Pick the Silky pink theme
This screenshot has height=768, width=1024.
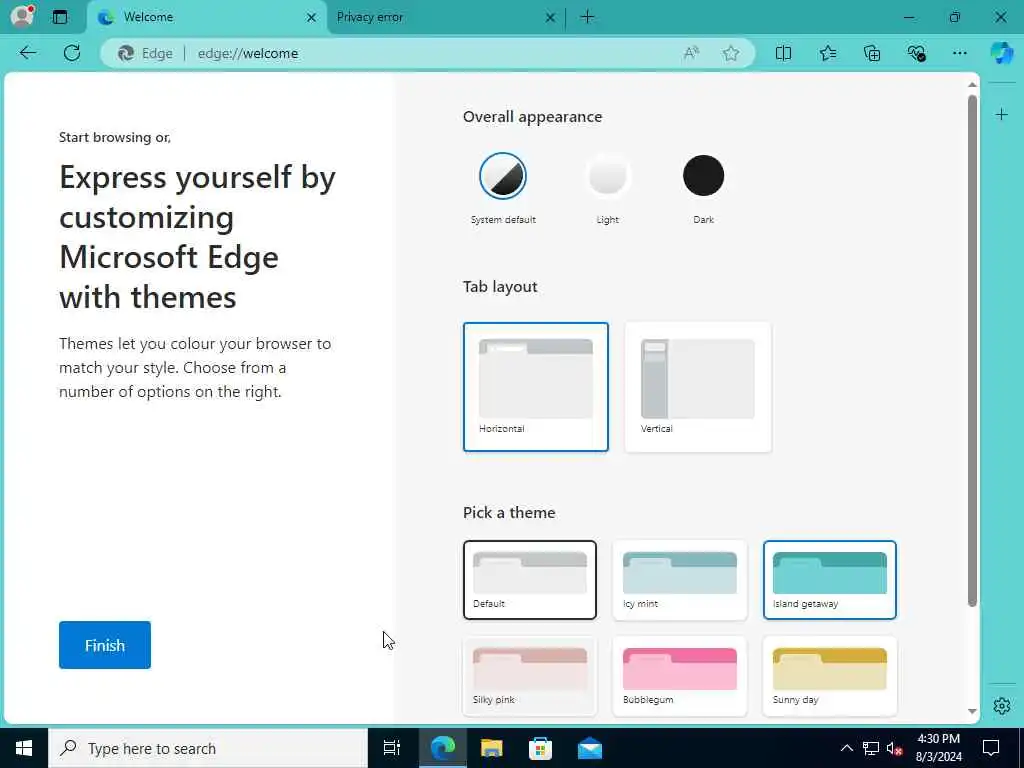(530, 676)
